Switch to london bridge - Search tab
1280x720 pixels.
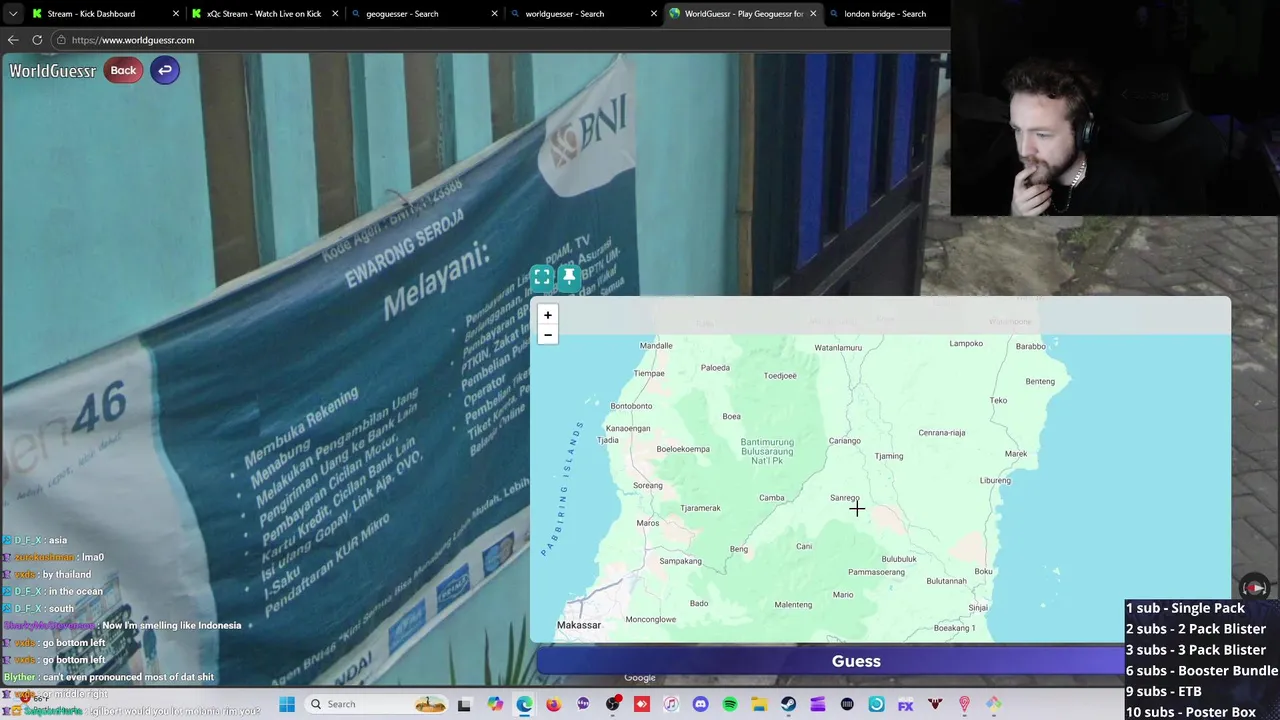click(885, 14)
